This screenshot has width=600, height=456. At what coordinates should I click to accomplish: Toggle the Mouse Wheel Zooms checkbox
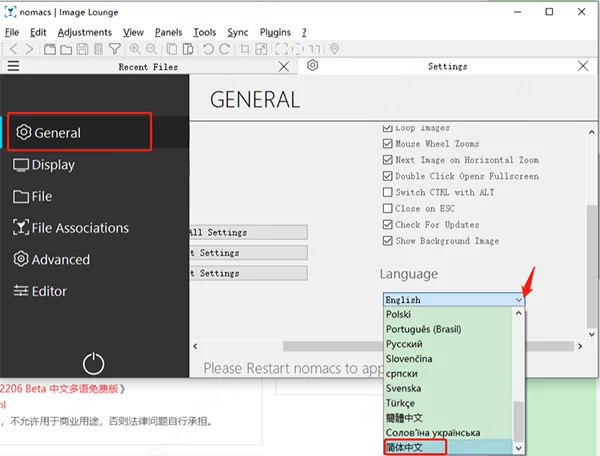(x=388, y=144)
